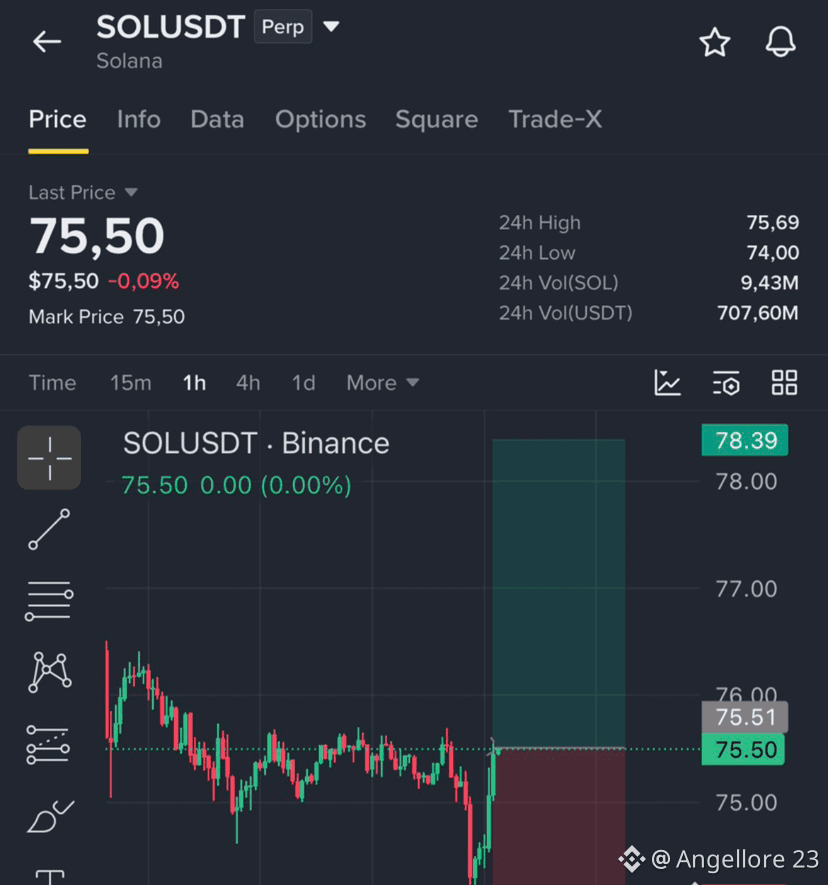Viewport: 828px width, 885px height.
Task: Select the 4h chart interval
Action: [x=248, y=383]
